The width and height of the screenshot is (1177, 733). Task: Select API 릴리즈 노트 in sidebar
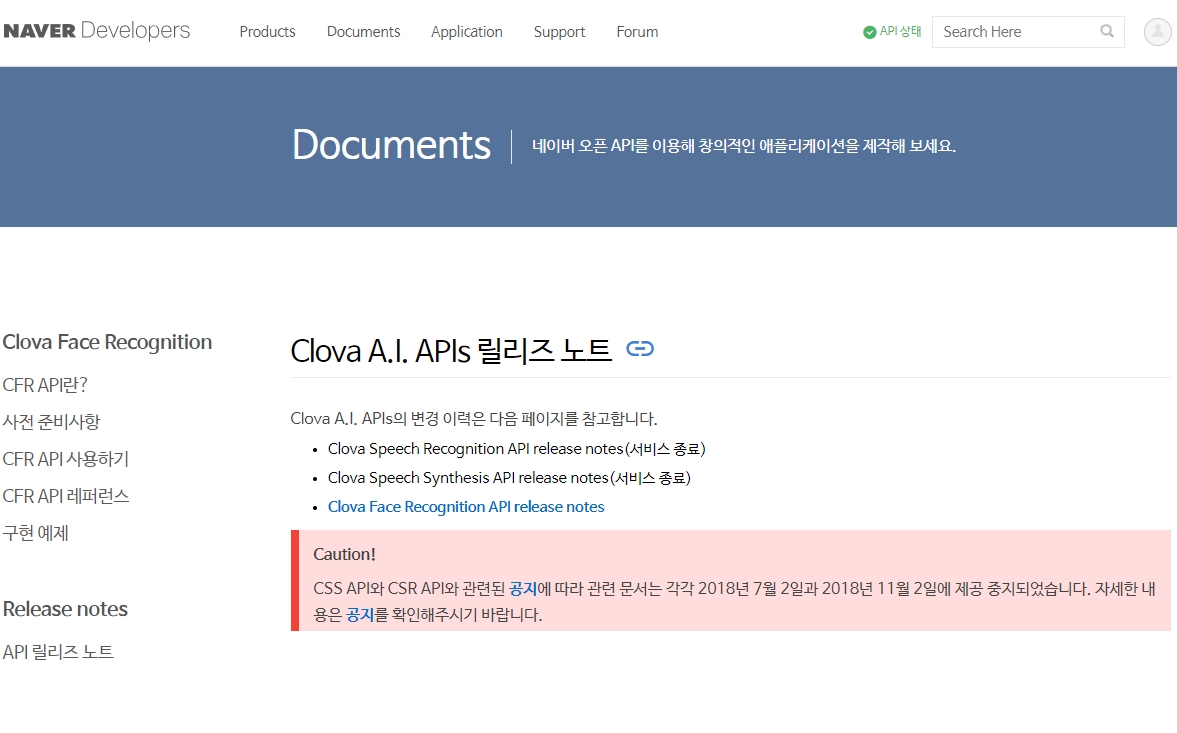pos(58,652)
